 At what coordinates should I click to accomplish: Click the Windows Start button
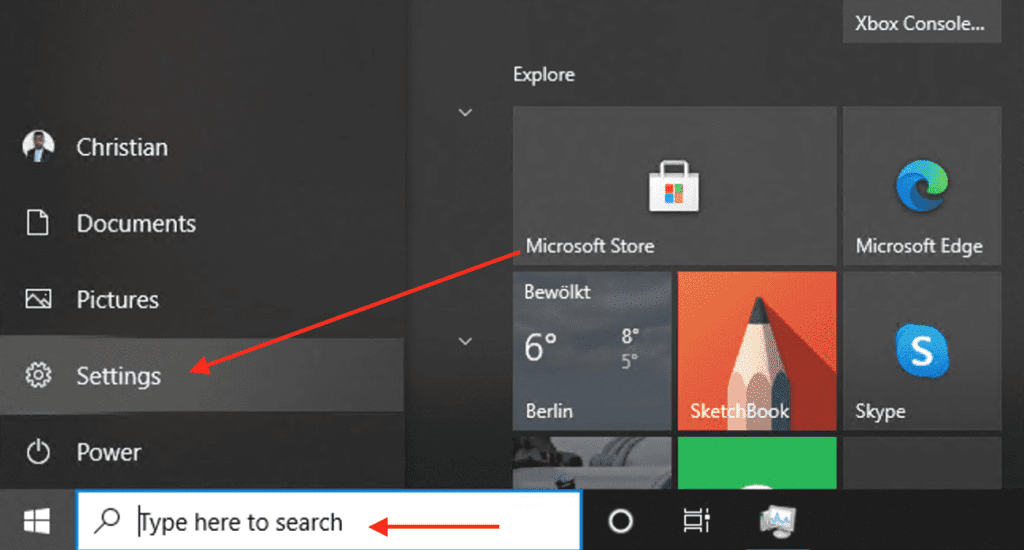tap(38, 521)
